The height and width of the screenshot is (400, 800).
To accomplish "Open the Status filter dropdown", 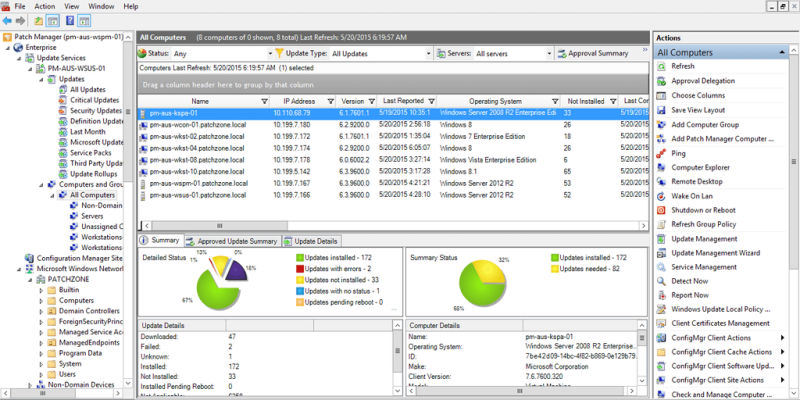I will pos(270,53).
